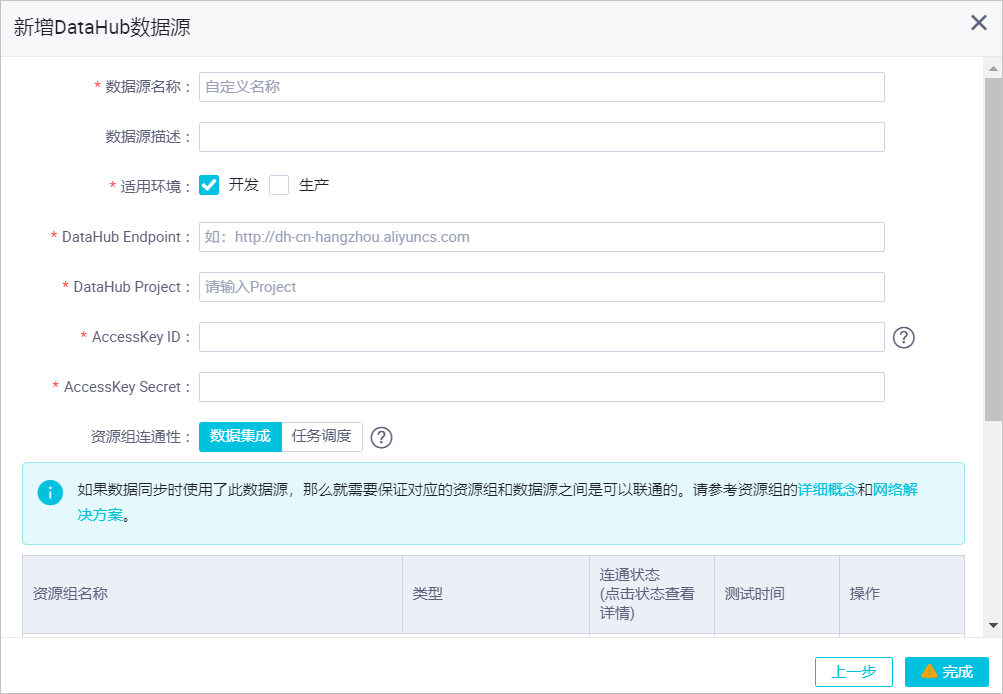Click the 数据源名称 input field
This screenshot has height=694, width=1003.
tap(541, 87)
